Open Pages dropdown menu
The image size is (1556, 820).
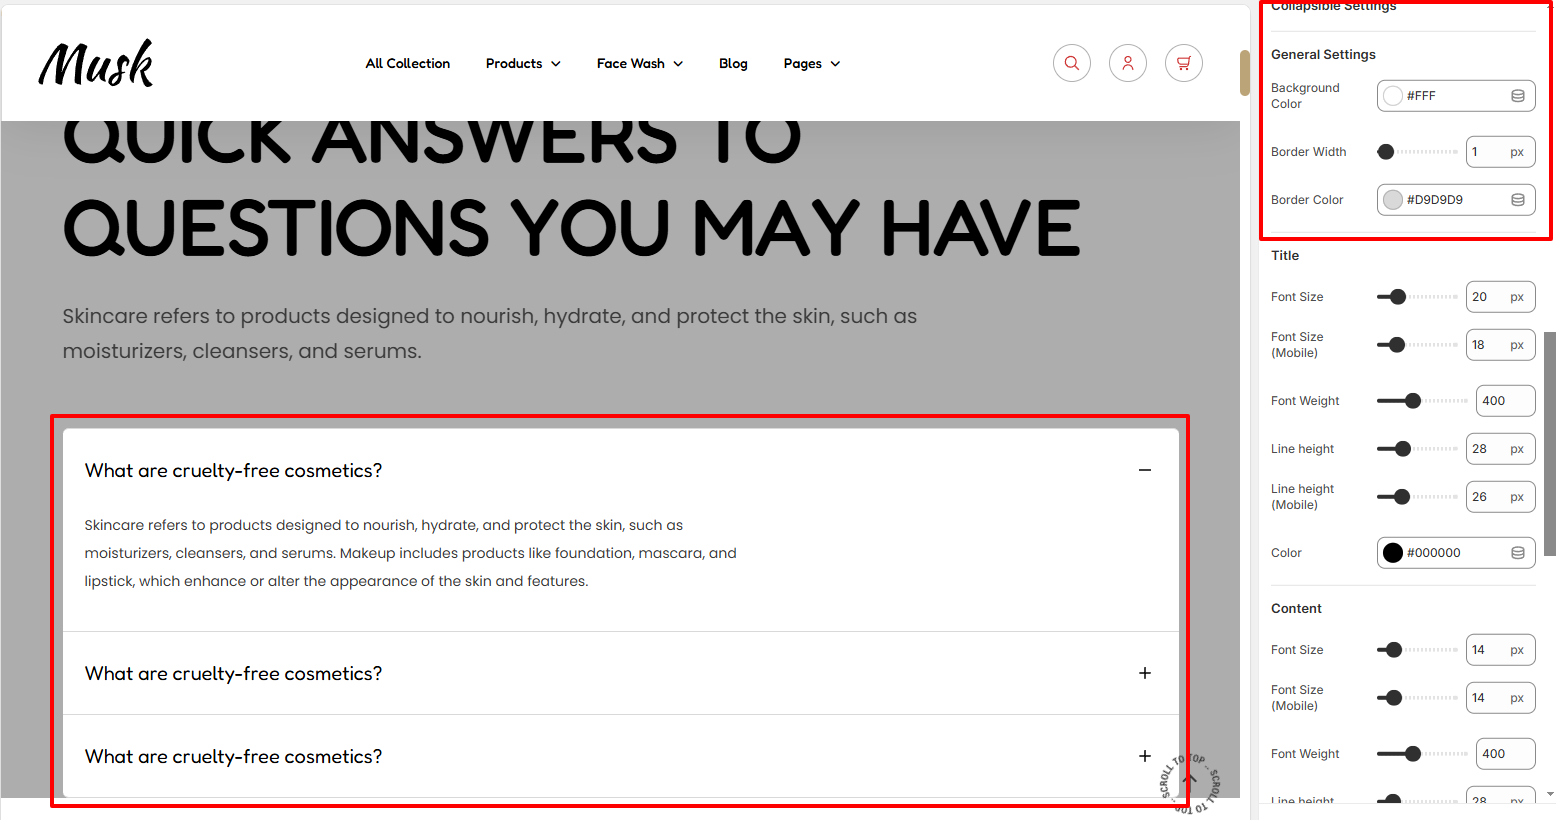click(812, 63)
